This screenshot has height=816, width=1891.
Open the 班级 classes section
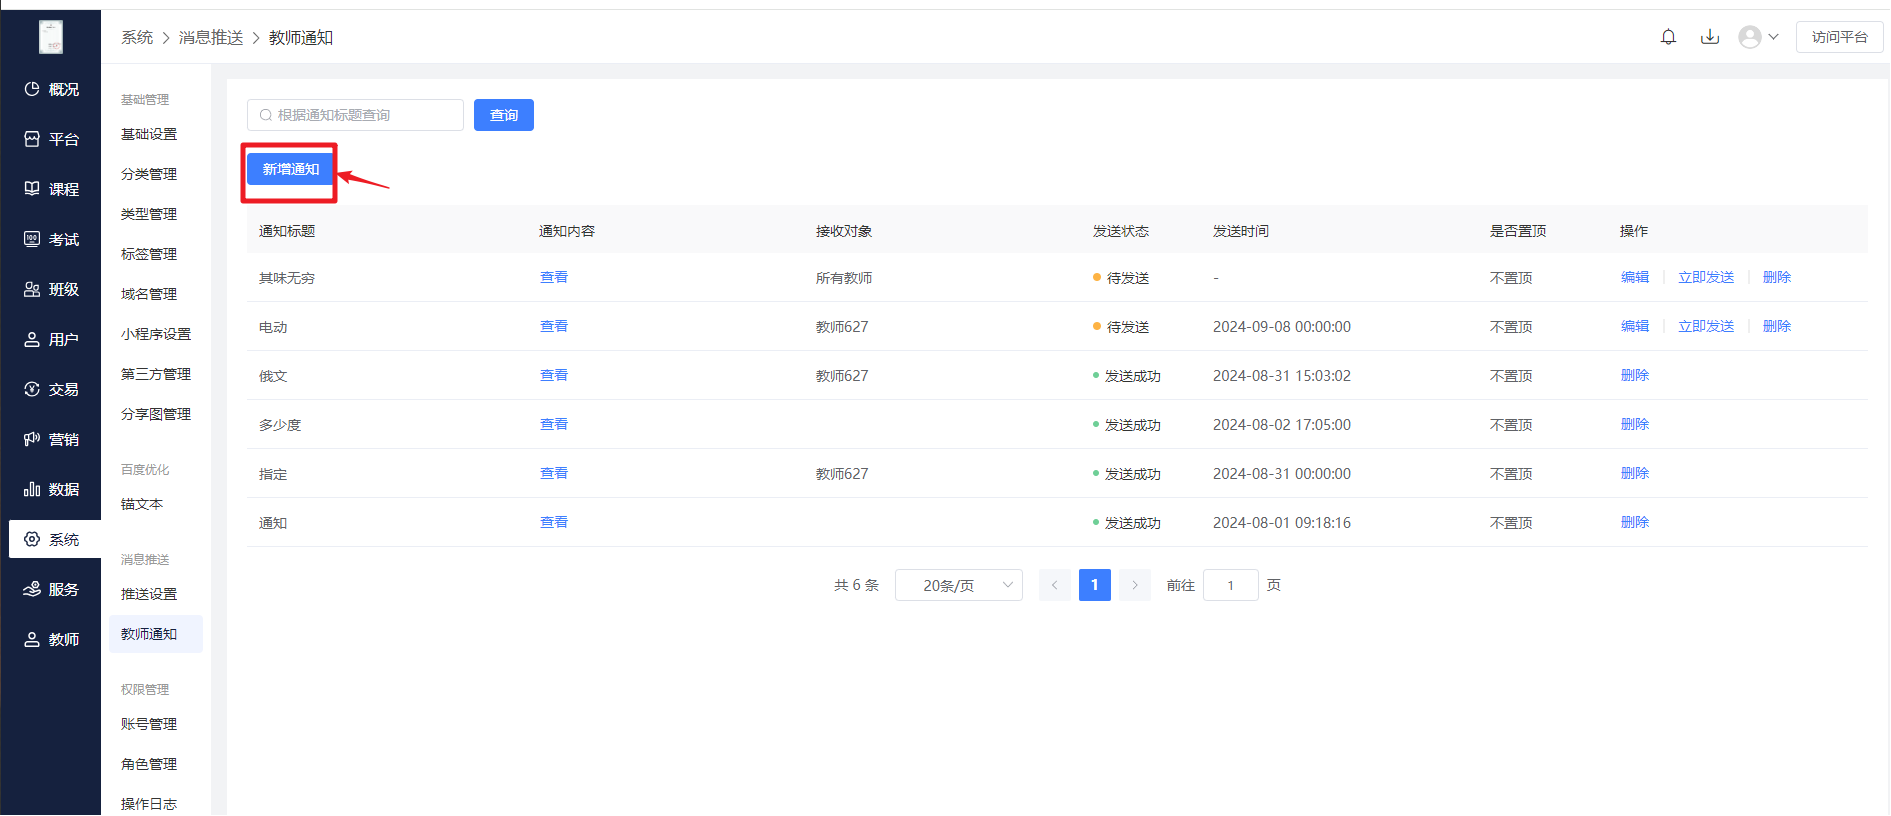pyautogui.click(x=51, y=289)
